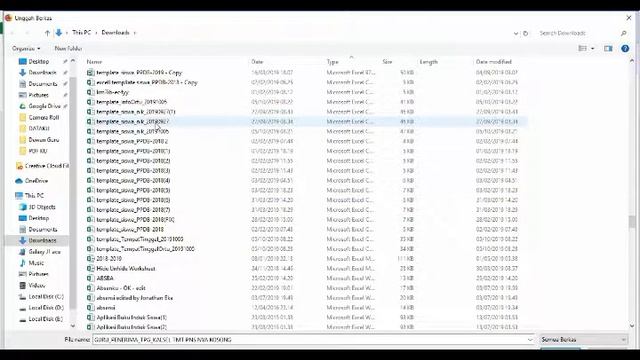Screen dimensions: 640x360
Task: Click the Excel icon beside Hide Unhide Worksheet
Action: (x=90, y=269)
